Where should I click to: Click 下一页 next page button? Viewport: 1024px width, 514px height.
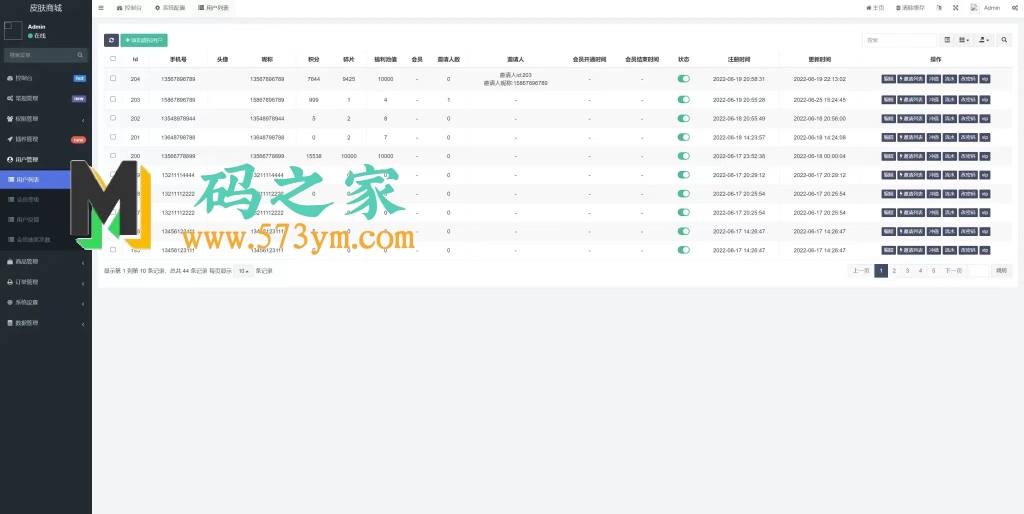pos(953,271)
